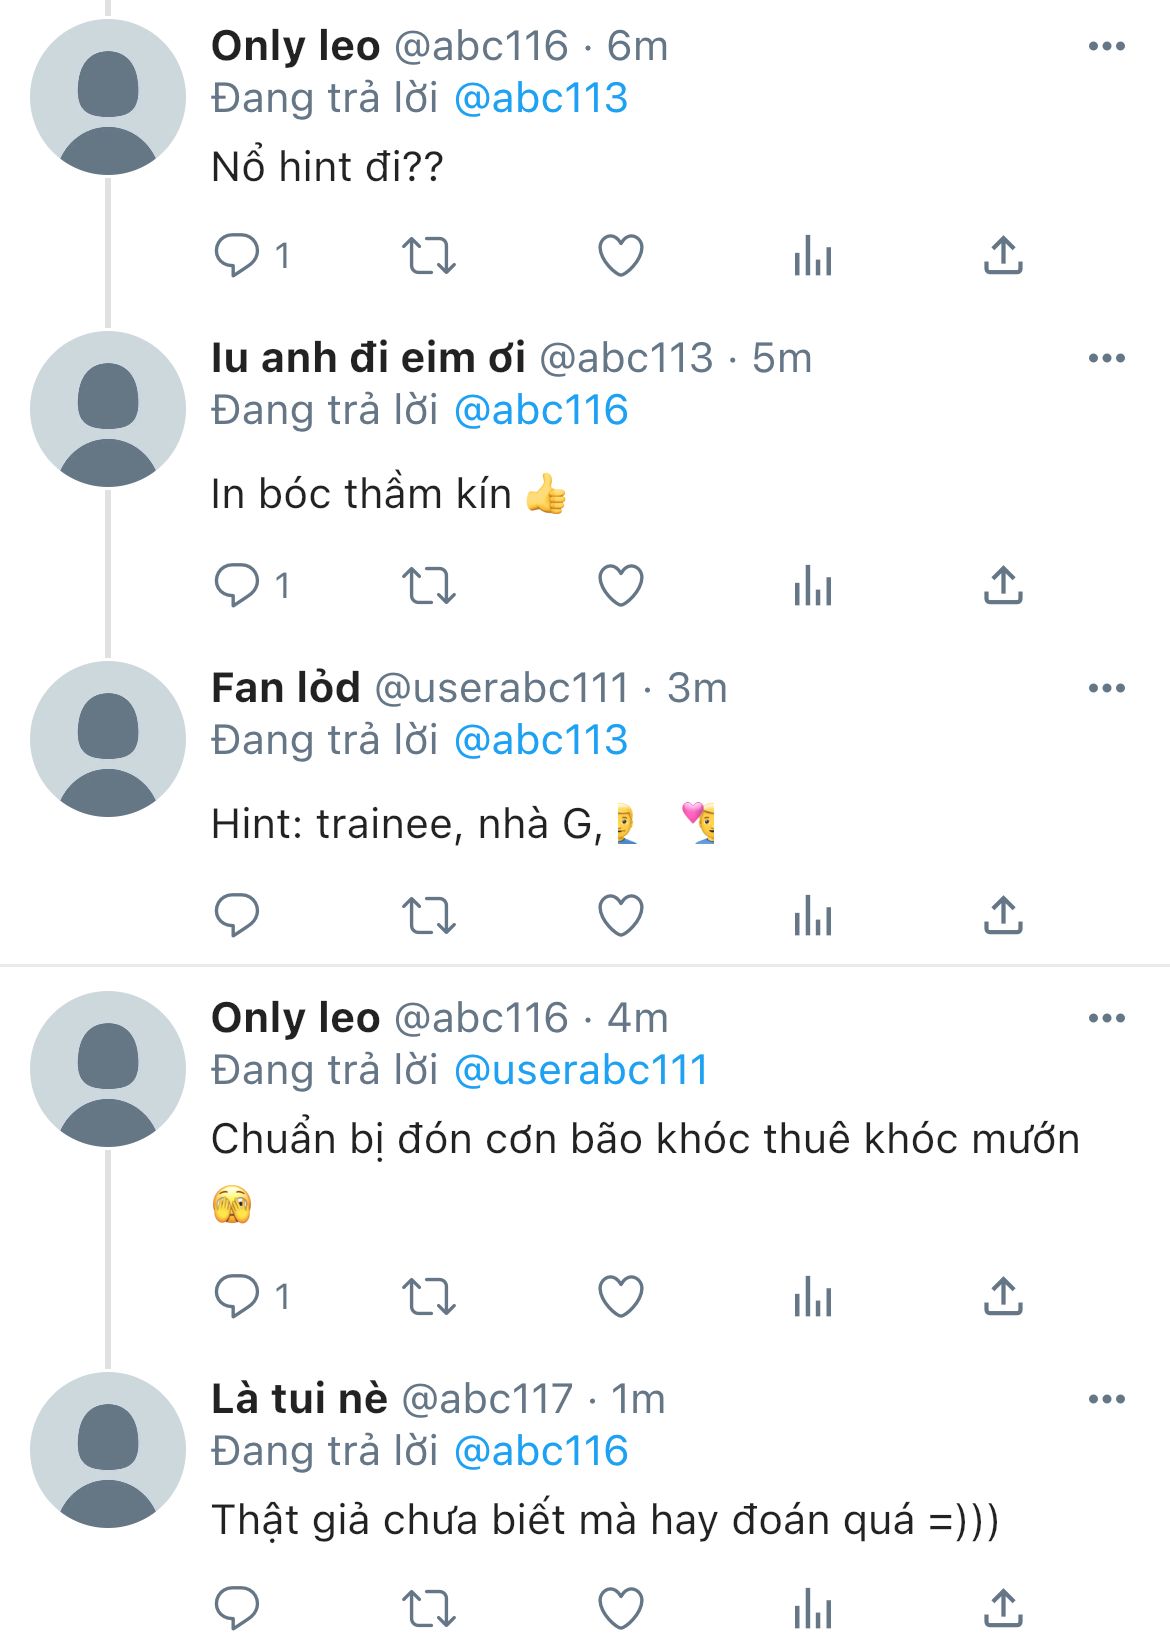Reply to the "Nổ hint đi??" tweet
Image resolution: width=1170 pixels, height=1640 pixels.
[237, 255]
